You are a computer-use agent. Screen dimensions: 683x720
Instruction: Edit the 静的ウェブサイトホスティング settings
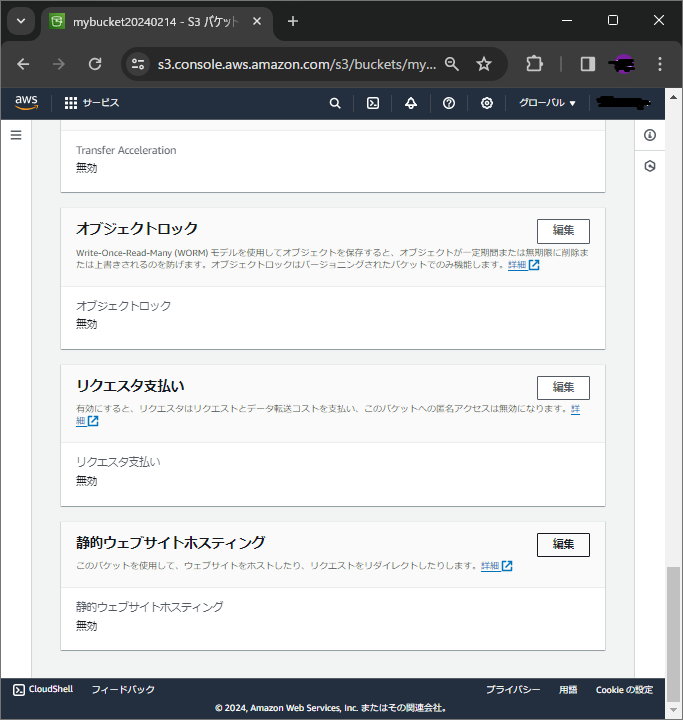tap(563, 545)
